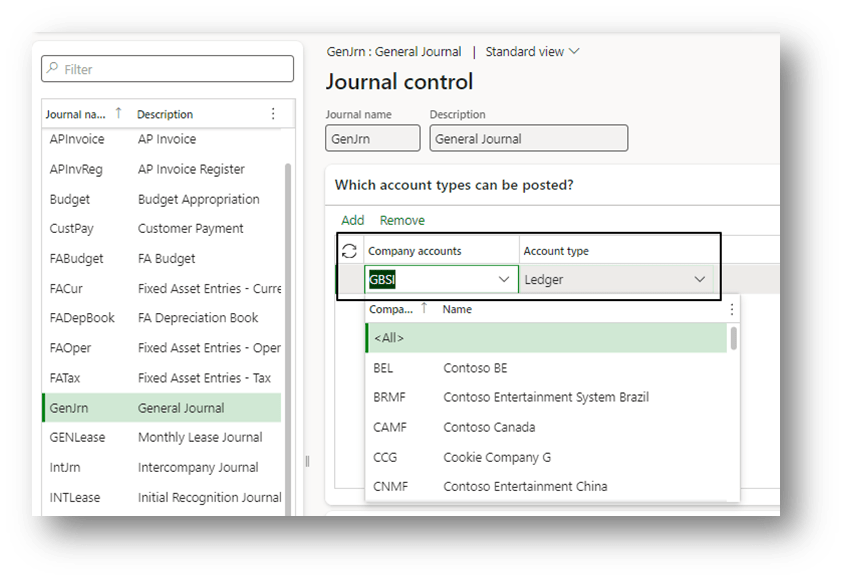The height and width of the screenshot is (581, 845).
Task: Click the Journal name GenJrn field
Action: pos(373,139)
